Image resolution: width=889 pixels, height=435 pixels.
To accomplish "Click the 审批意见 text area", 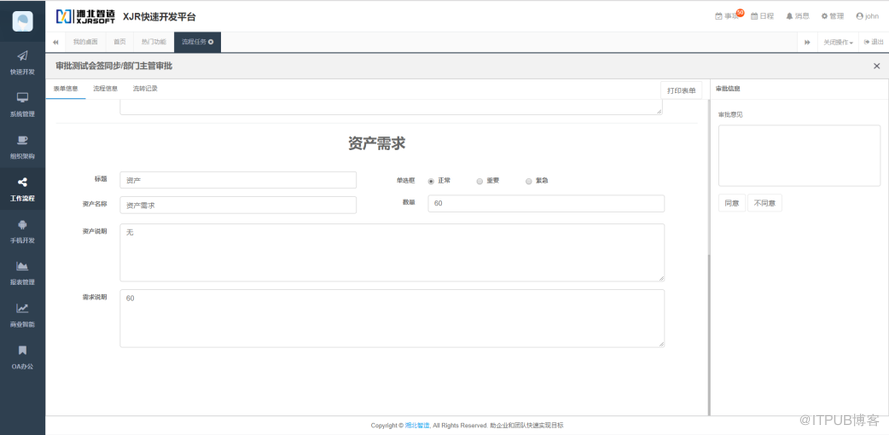I will 785,155.
